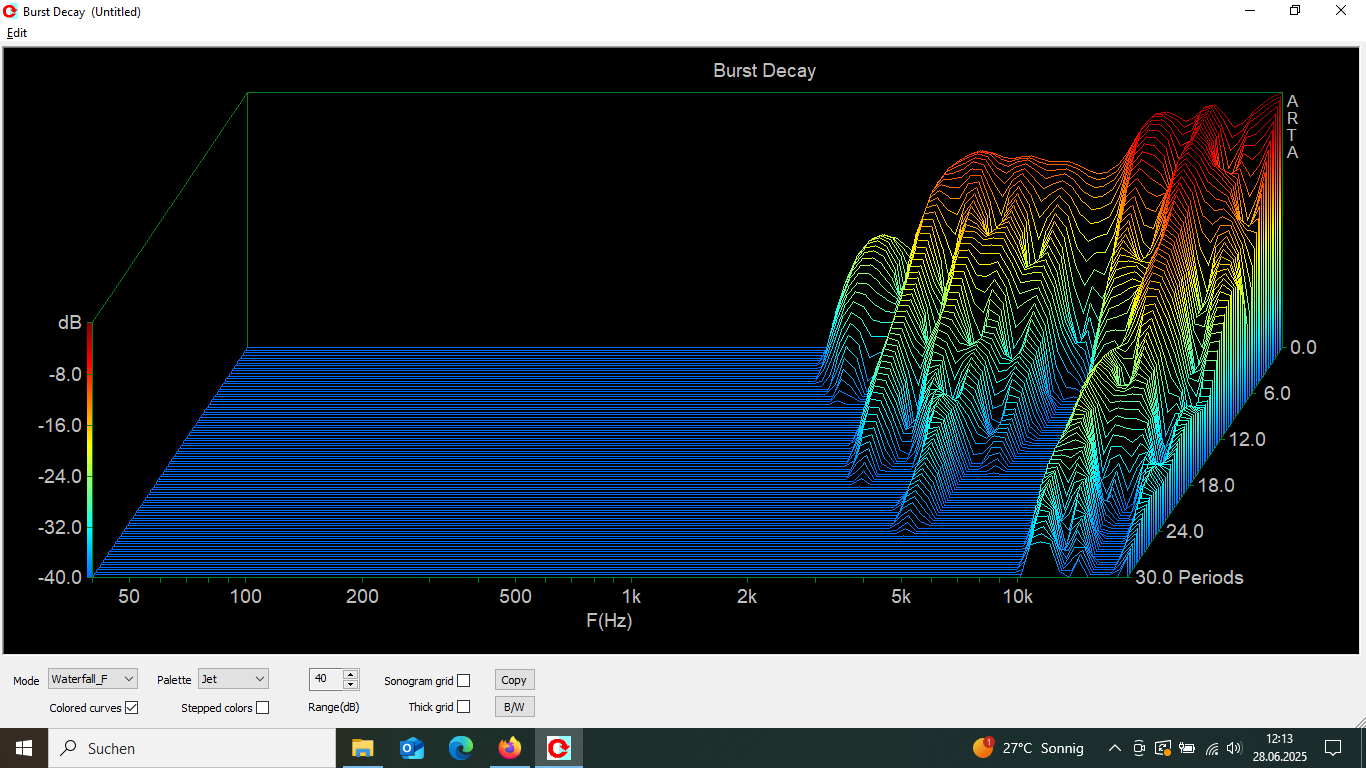Click the dB color scale bar
The width and height of the screenshot is (1366, 768).
(90, 449)
